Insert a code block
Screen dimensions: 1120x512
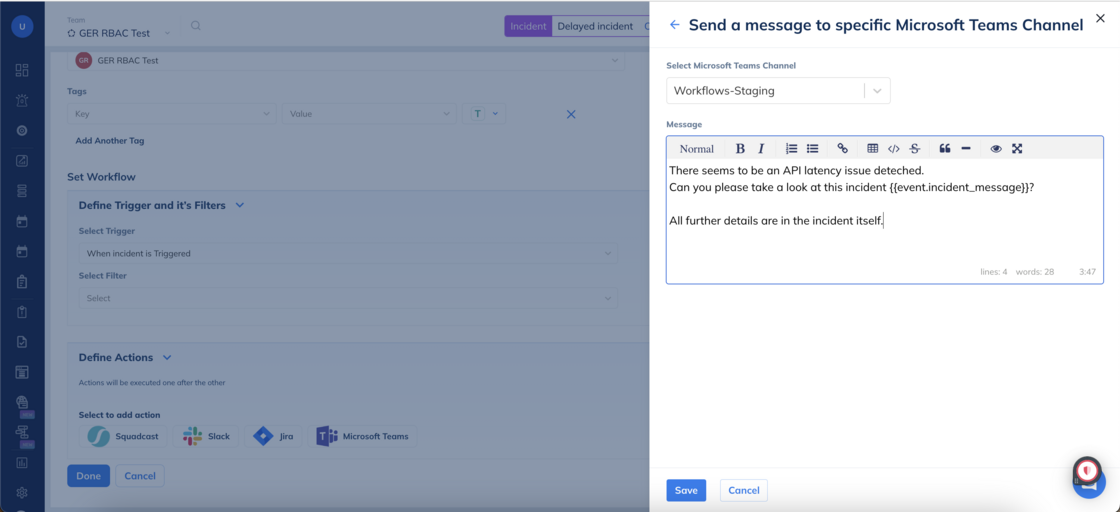[x=894, y=149]
